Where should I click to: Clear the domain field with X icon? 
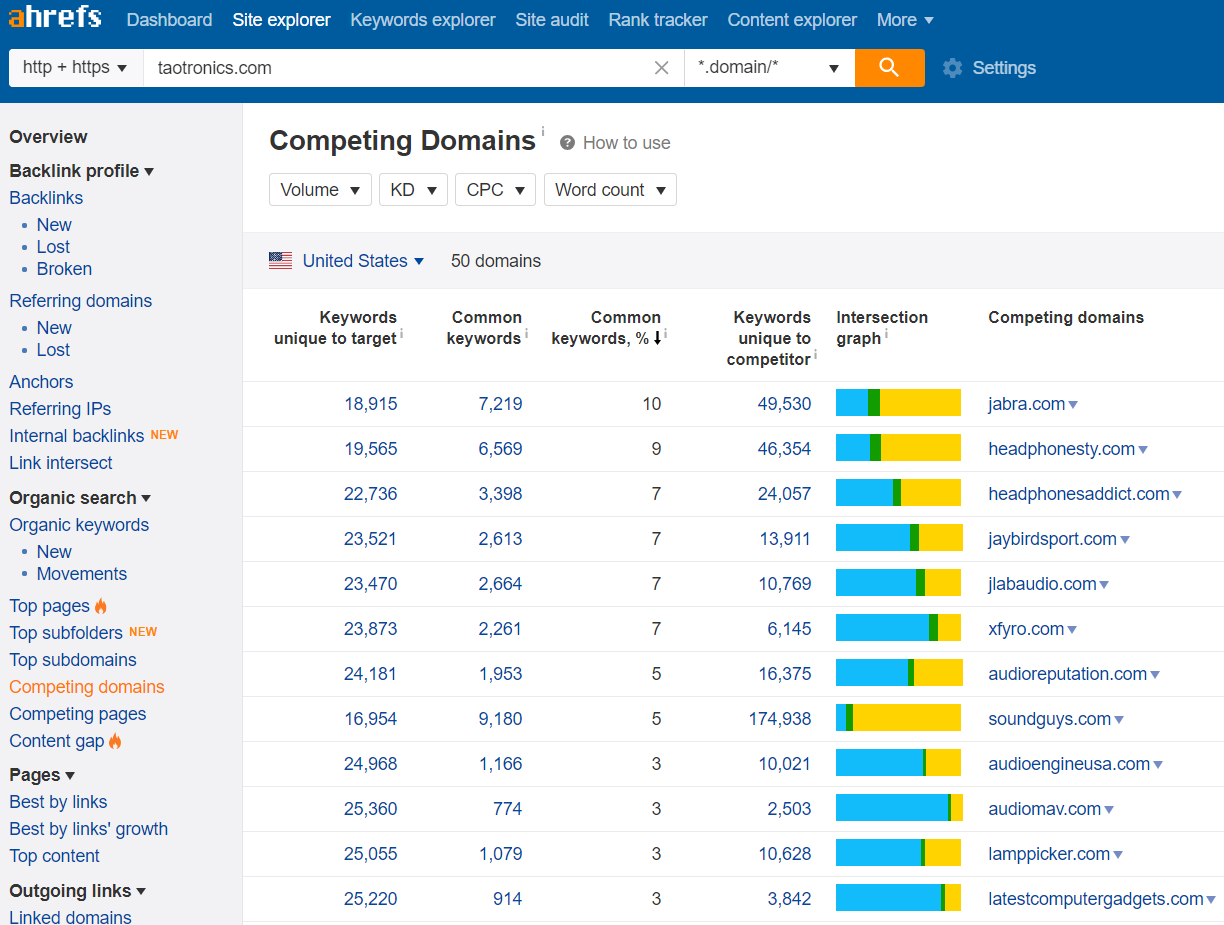[661, 68]
